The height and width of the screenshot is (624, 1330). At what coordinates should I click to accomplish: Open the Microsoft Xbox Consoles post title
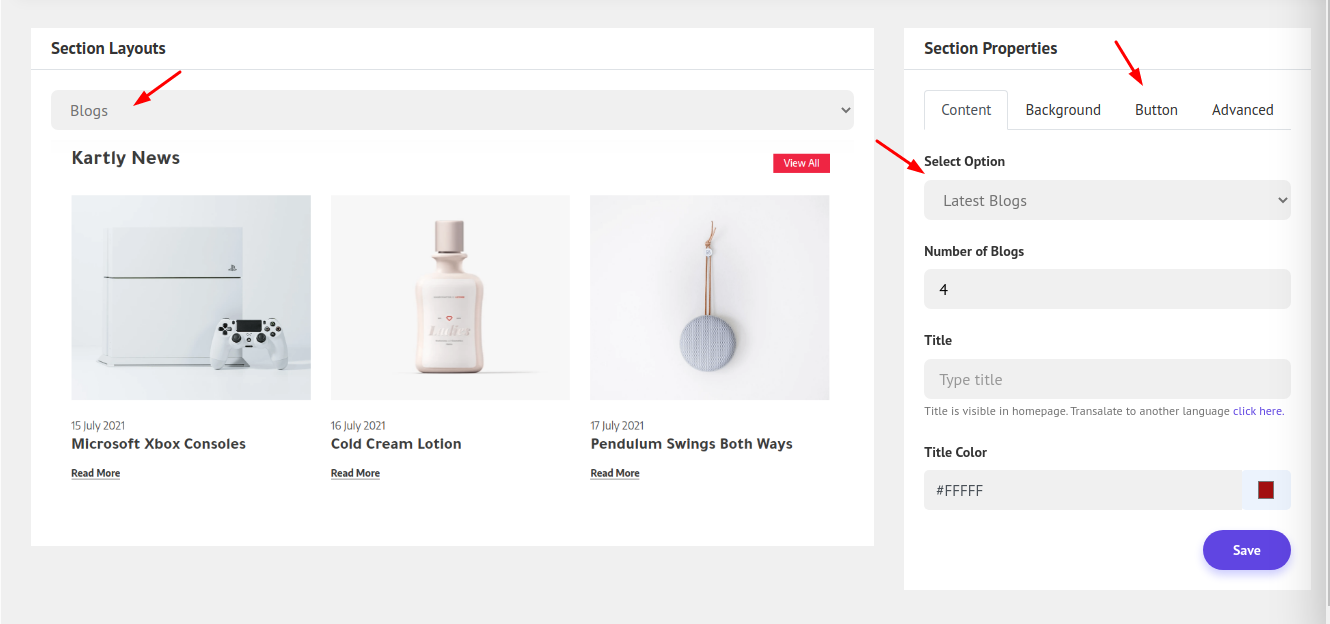click(x=158, y=444)
